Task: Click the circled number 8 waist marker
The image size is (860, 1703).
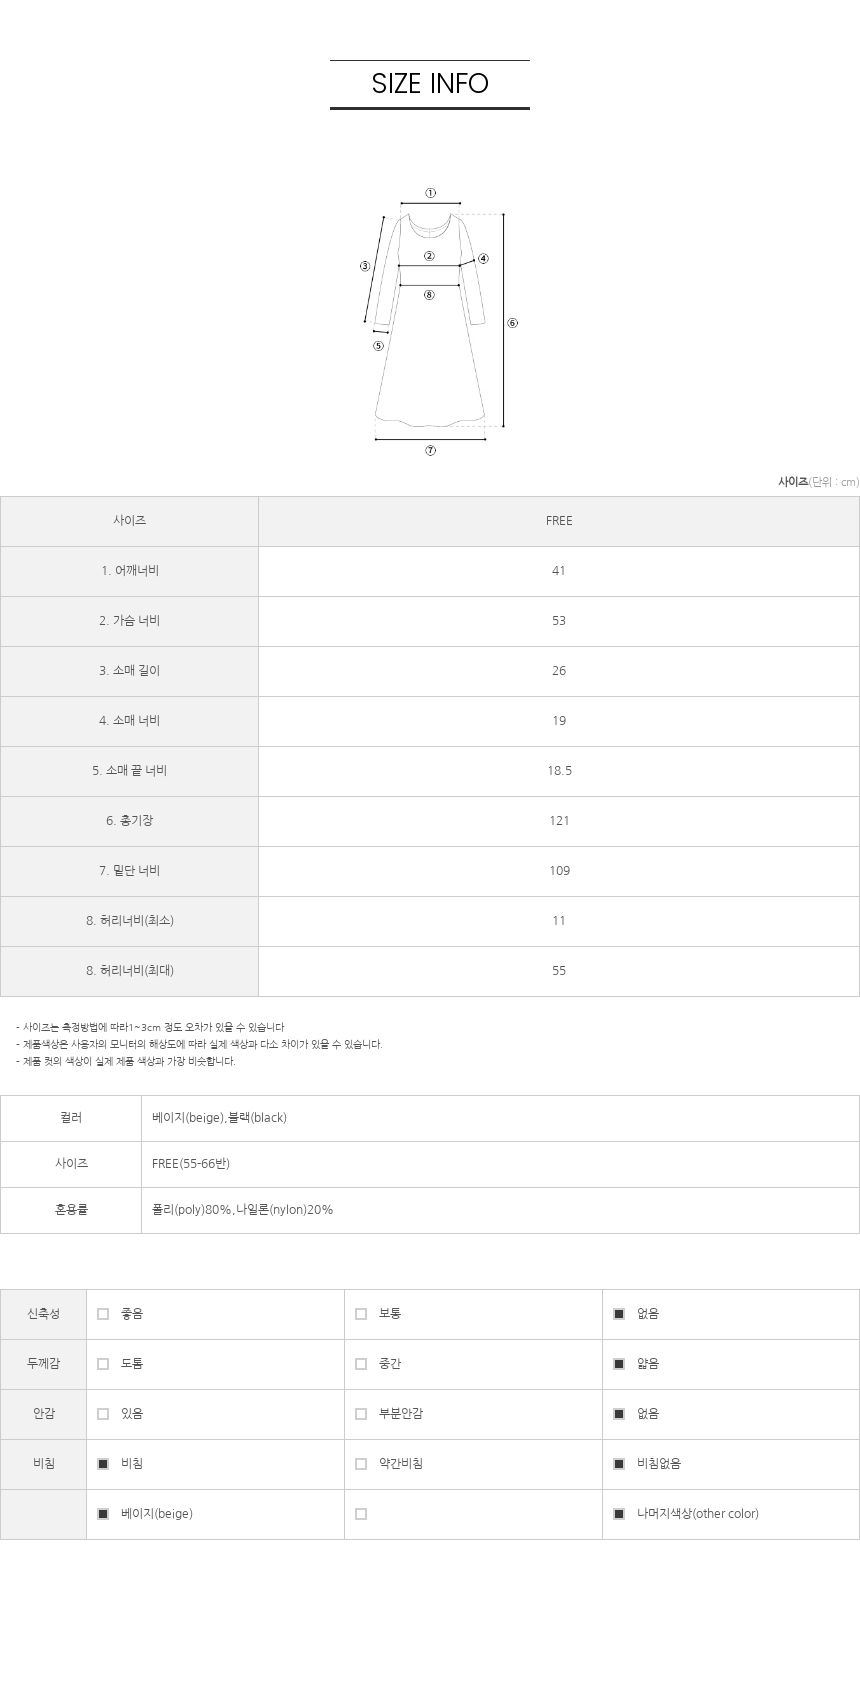Action: [429, 295]
